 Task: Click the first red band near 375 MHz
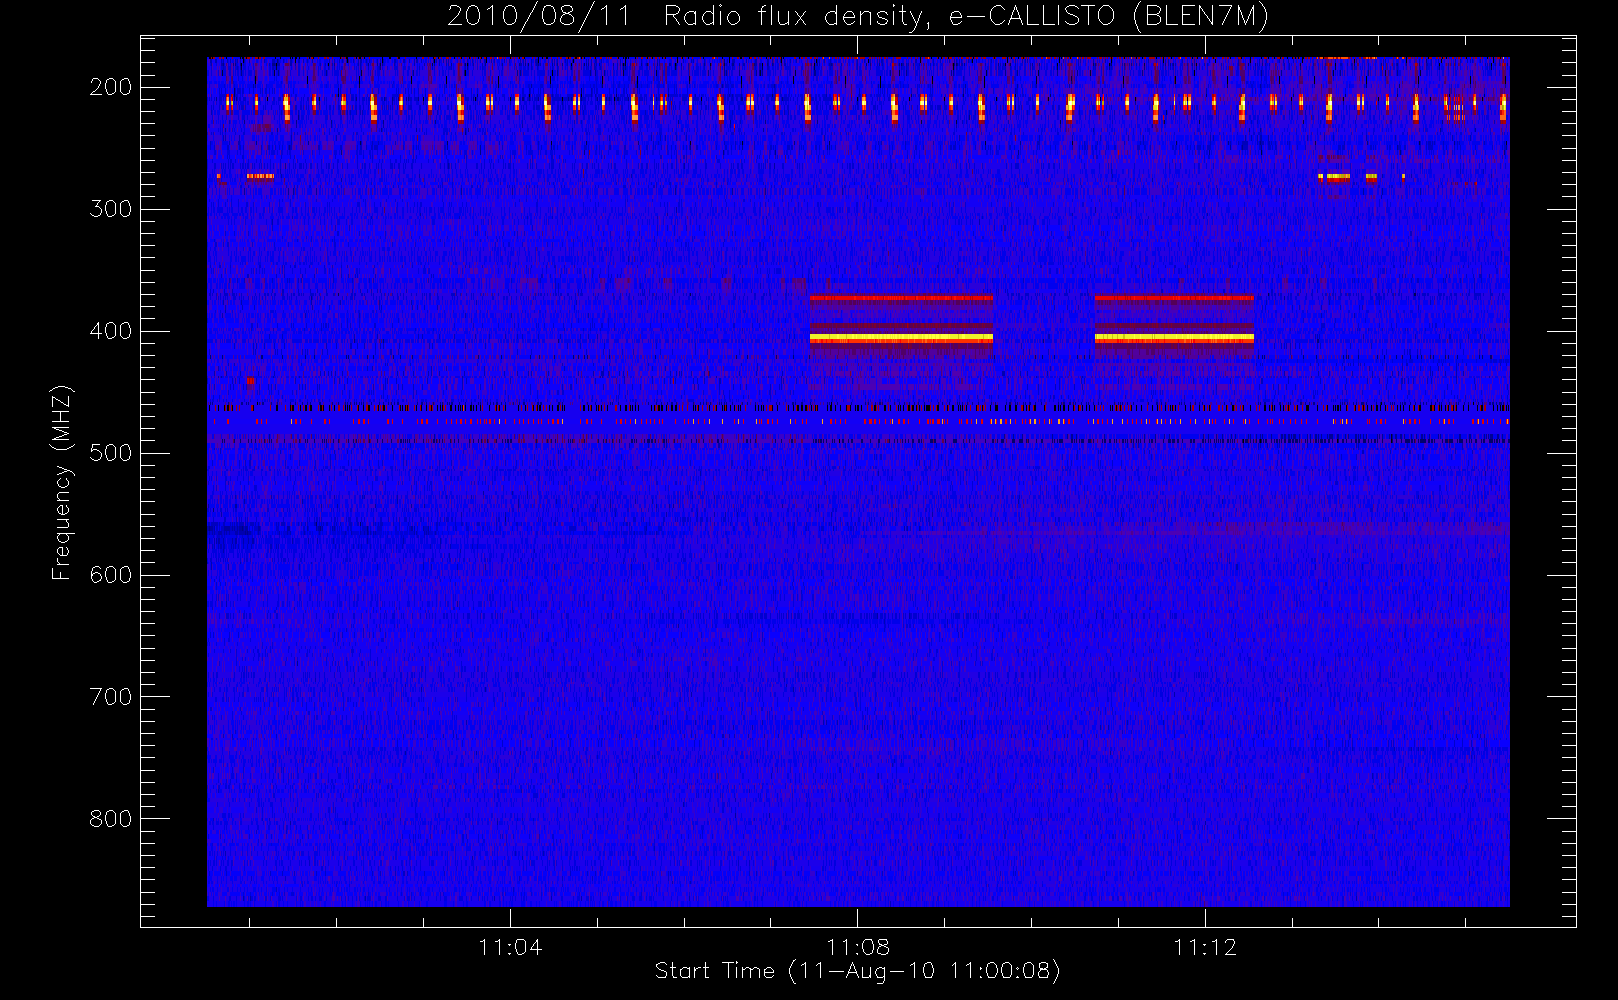tap(901, 298)
